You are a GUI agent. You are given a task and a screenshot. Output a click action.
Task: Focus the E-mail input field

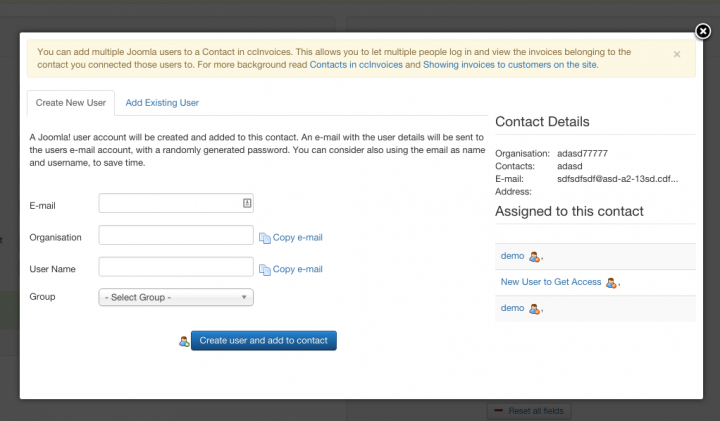pos(176,203)
